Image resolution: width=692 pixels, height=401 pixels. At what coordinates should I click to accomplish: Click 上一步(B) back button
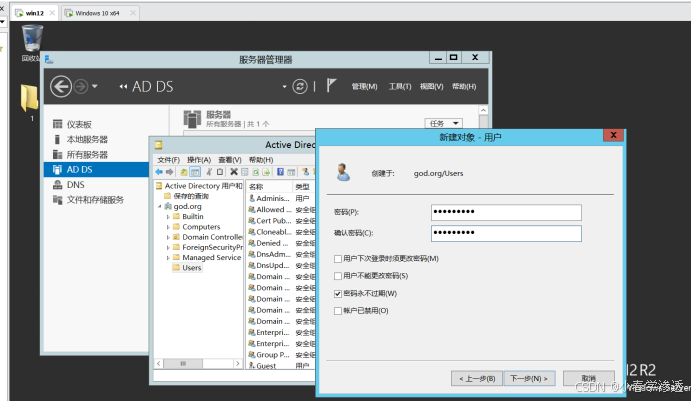pyautogui.click(x=477, y=379)
